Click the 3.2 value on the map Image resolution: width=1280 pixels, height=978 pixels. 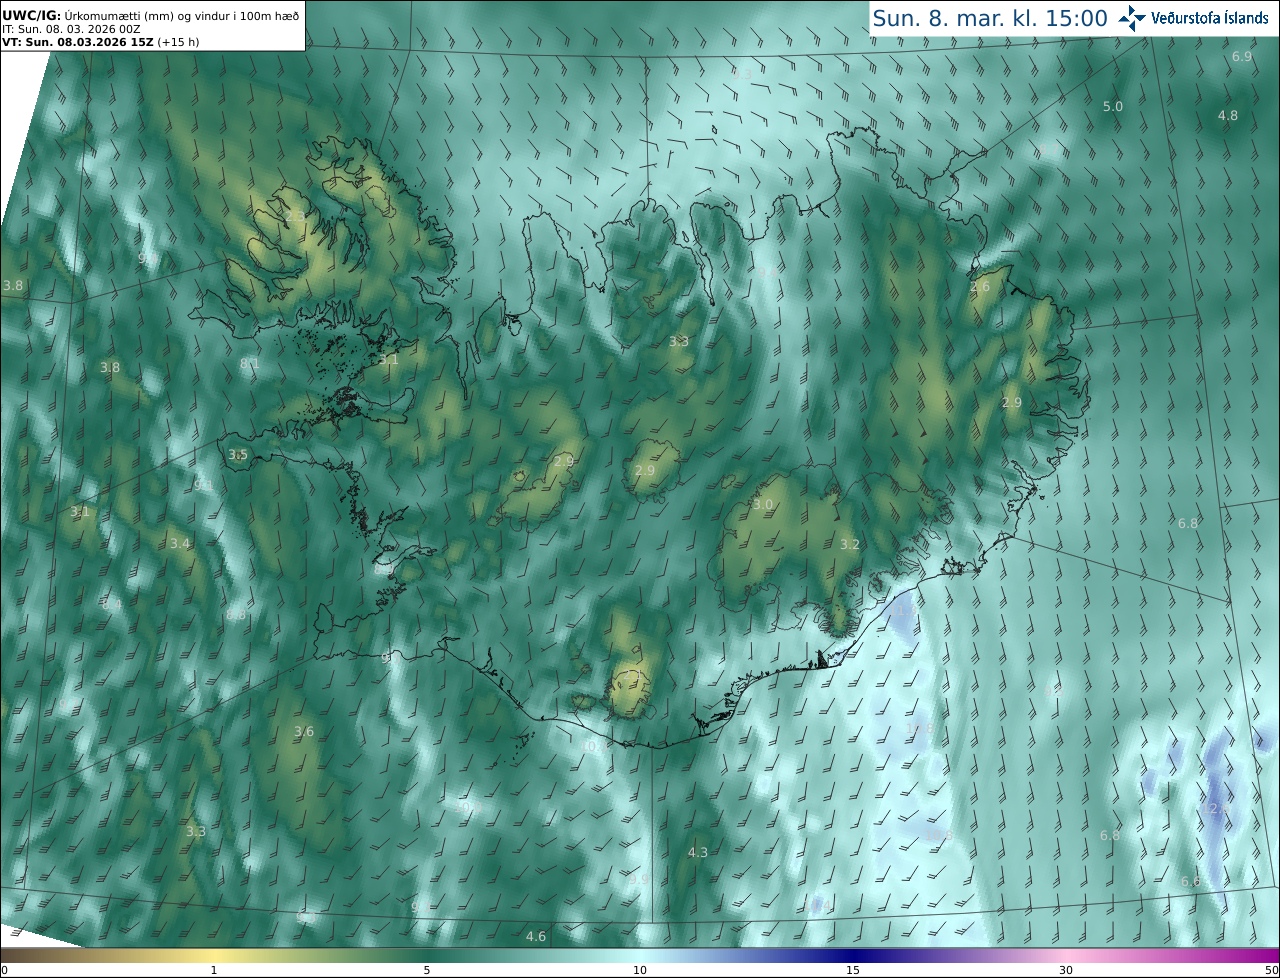(x=850, y=545)
